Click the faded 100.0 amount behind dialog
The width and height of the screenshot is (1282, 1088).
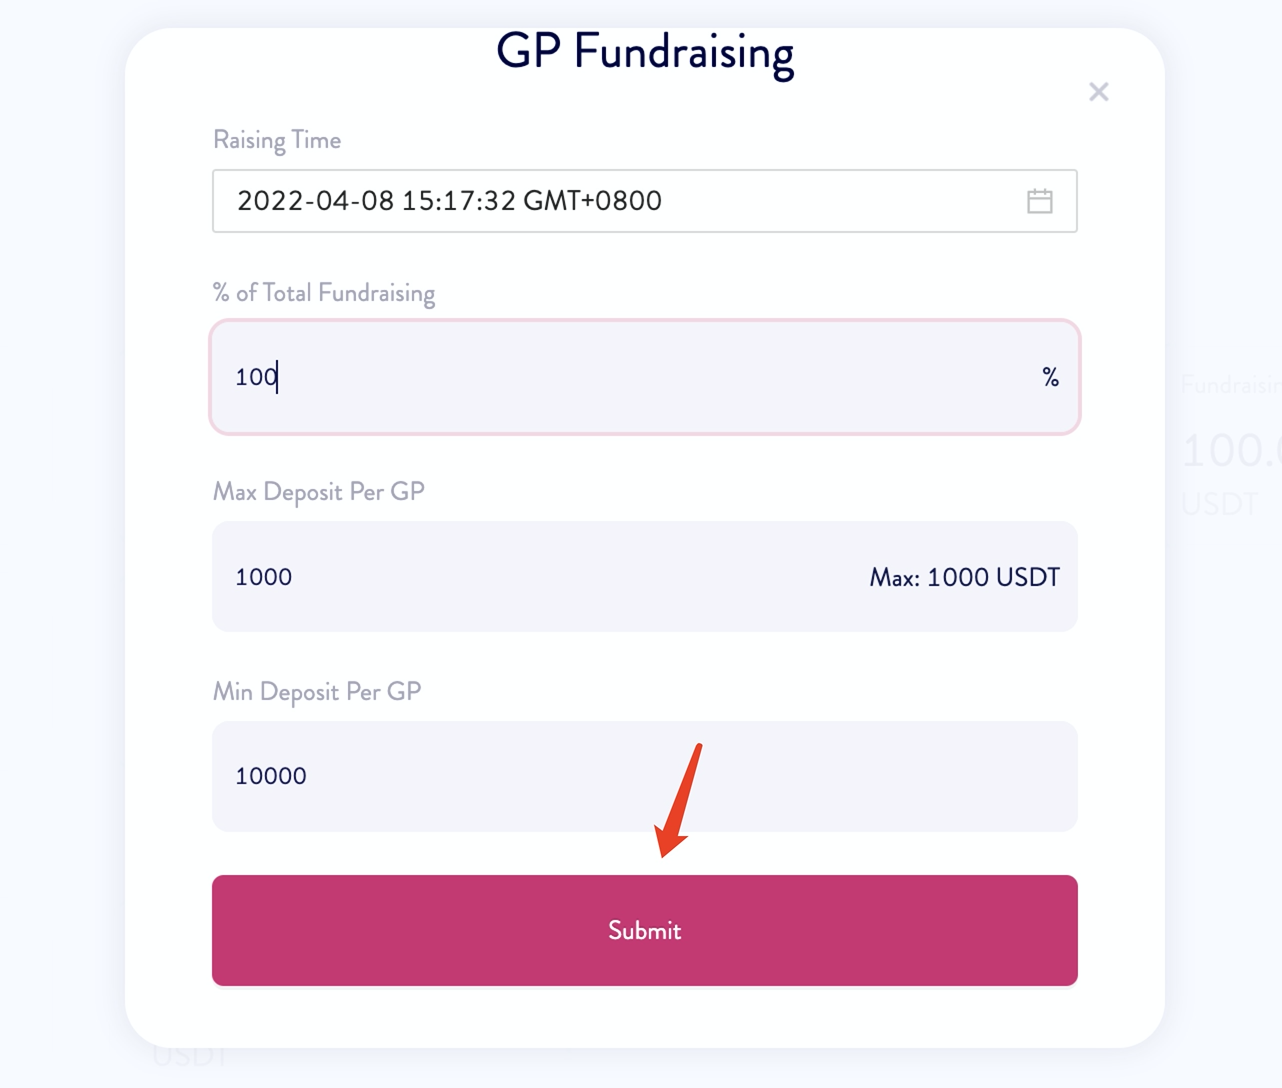pyautogui.click(x=1231, y=451)
